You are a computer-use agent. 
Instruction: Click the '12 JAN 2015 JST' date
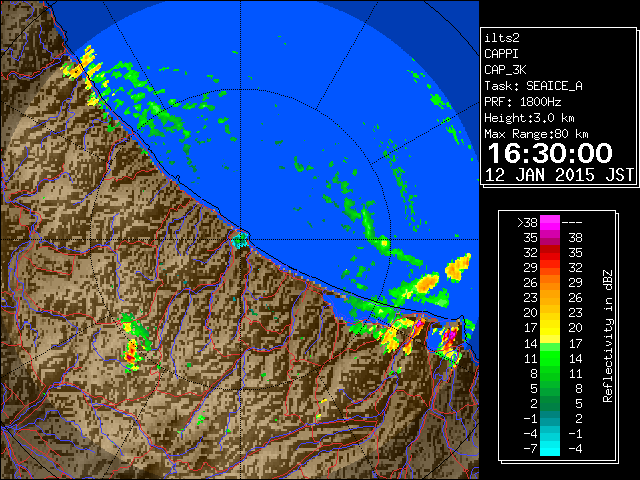(559, 175)
